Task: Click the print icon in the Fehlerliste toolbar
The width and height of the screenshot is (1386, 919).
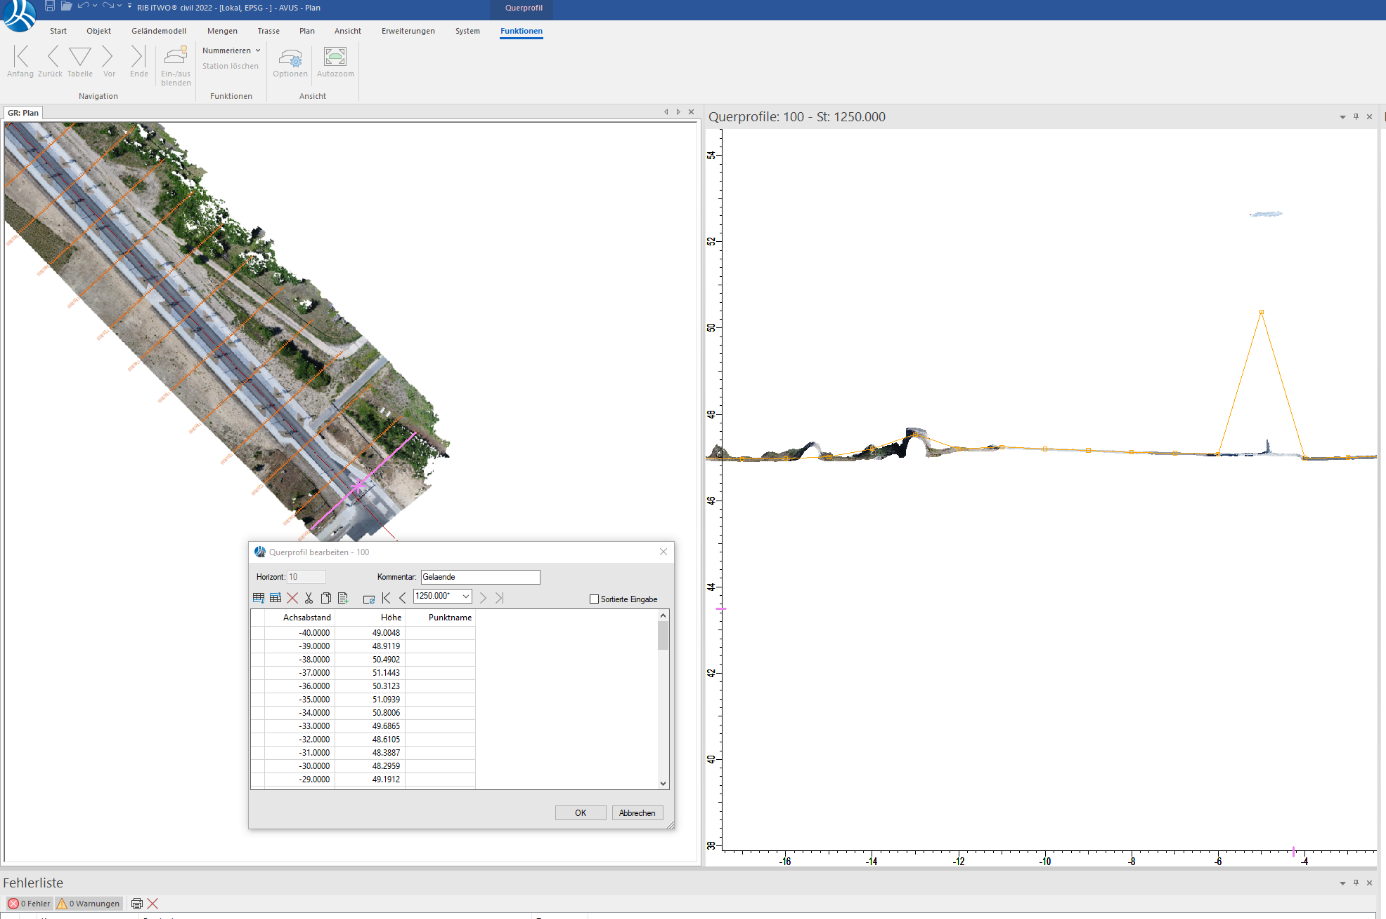Action: (137, 903)
